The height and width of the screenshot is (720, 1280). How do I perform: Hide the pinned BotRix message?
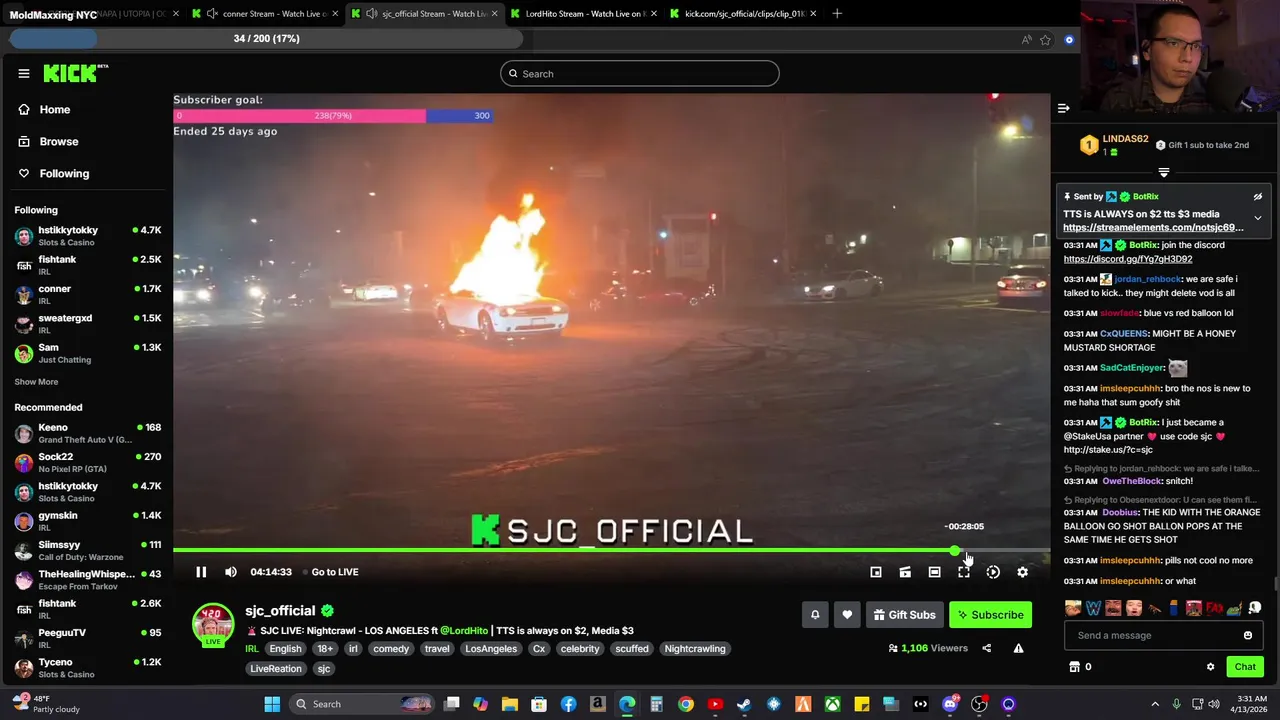tap(1258, 197)
